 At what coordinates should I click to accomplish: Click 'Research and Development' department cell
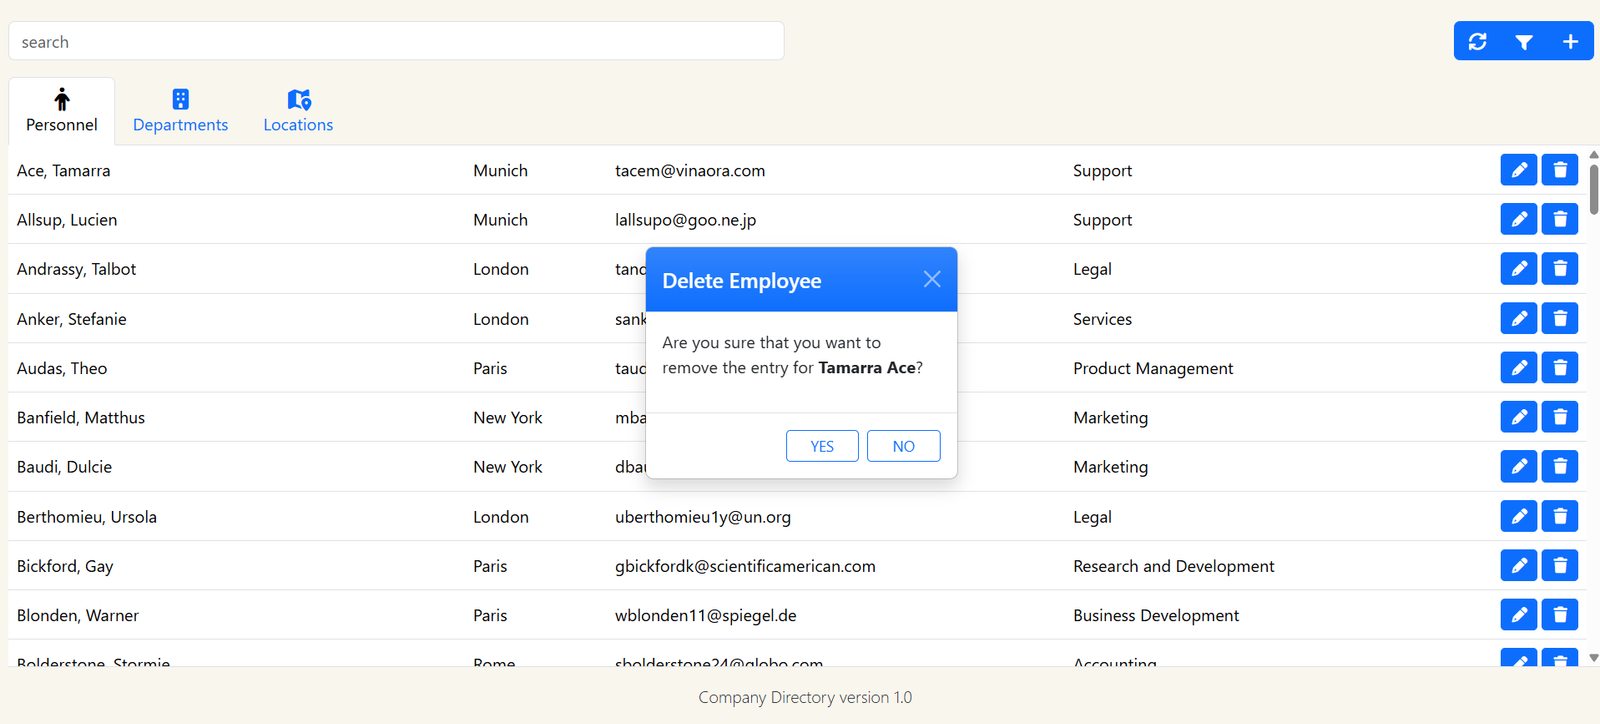1174,566
